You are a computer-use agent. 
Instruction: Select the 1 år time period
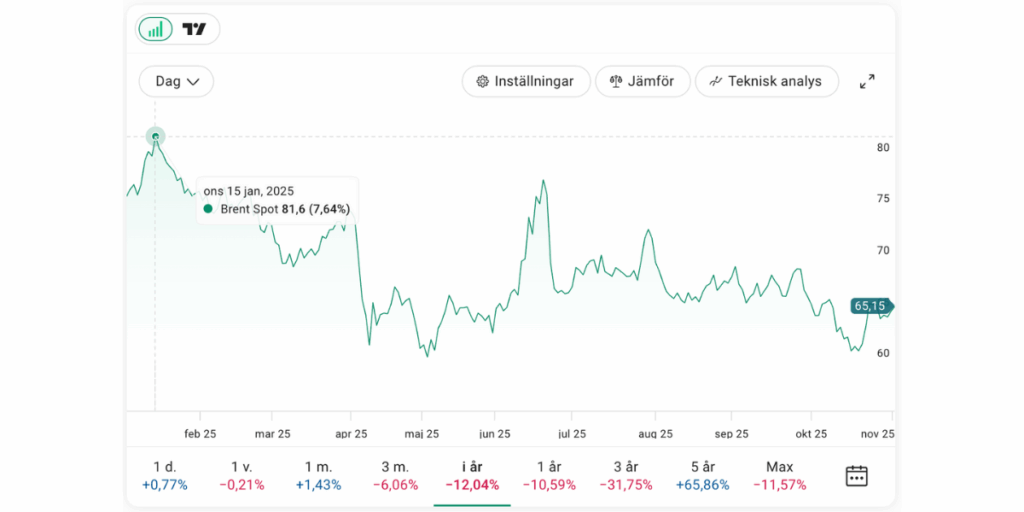click(x=548, y=476)
